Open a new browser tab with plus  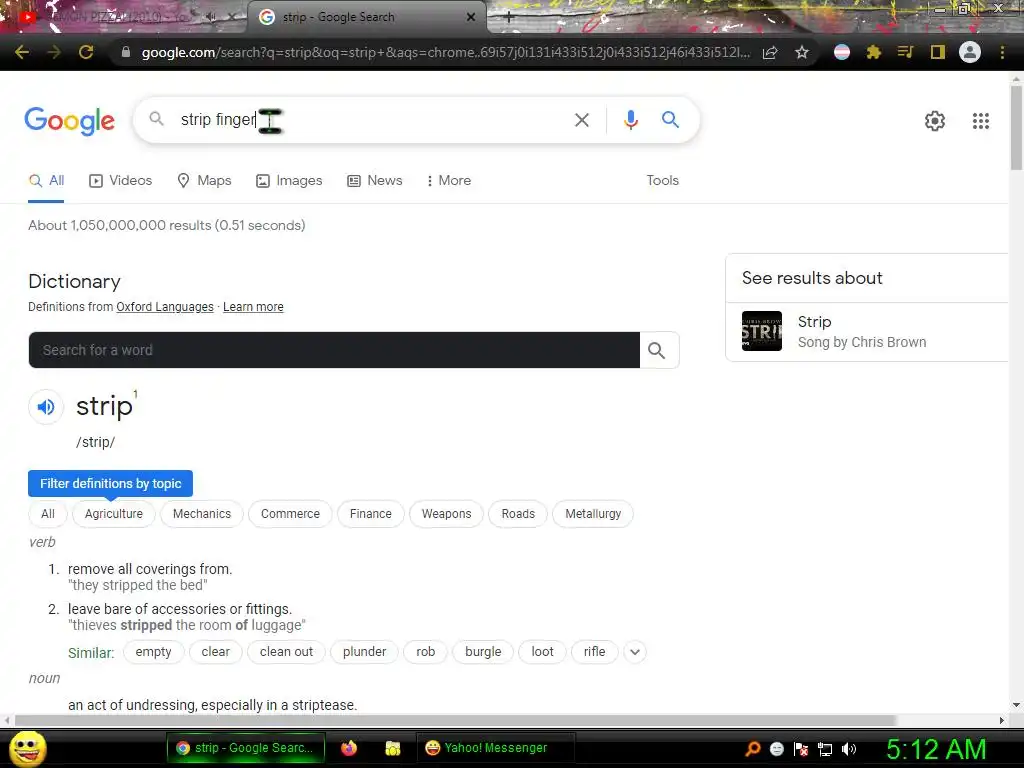[x=509, y=18]
